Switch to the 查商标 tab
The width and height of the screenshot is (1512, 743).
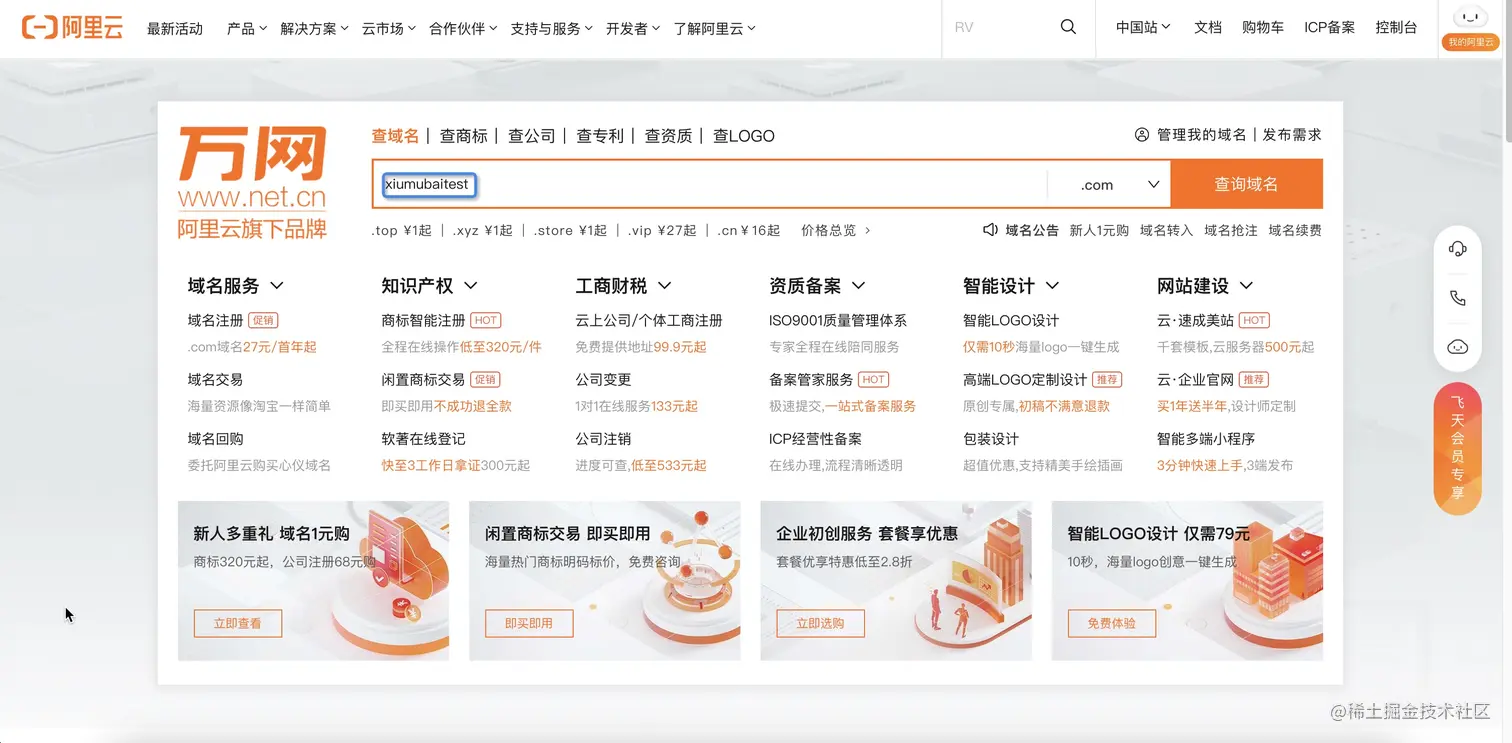click(x=464, y=136)
